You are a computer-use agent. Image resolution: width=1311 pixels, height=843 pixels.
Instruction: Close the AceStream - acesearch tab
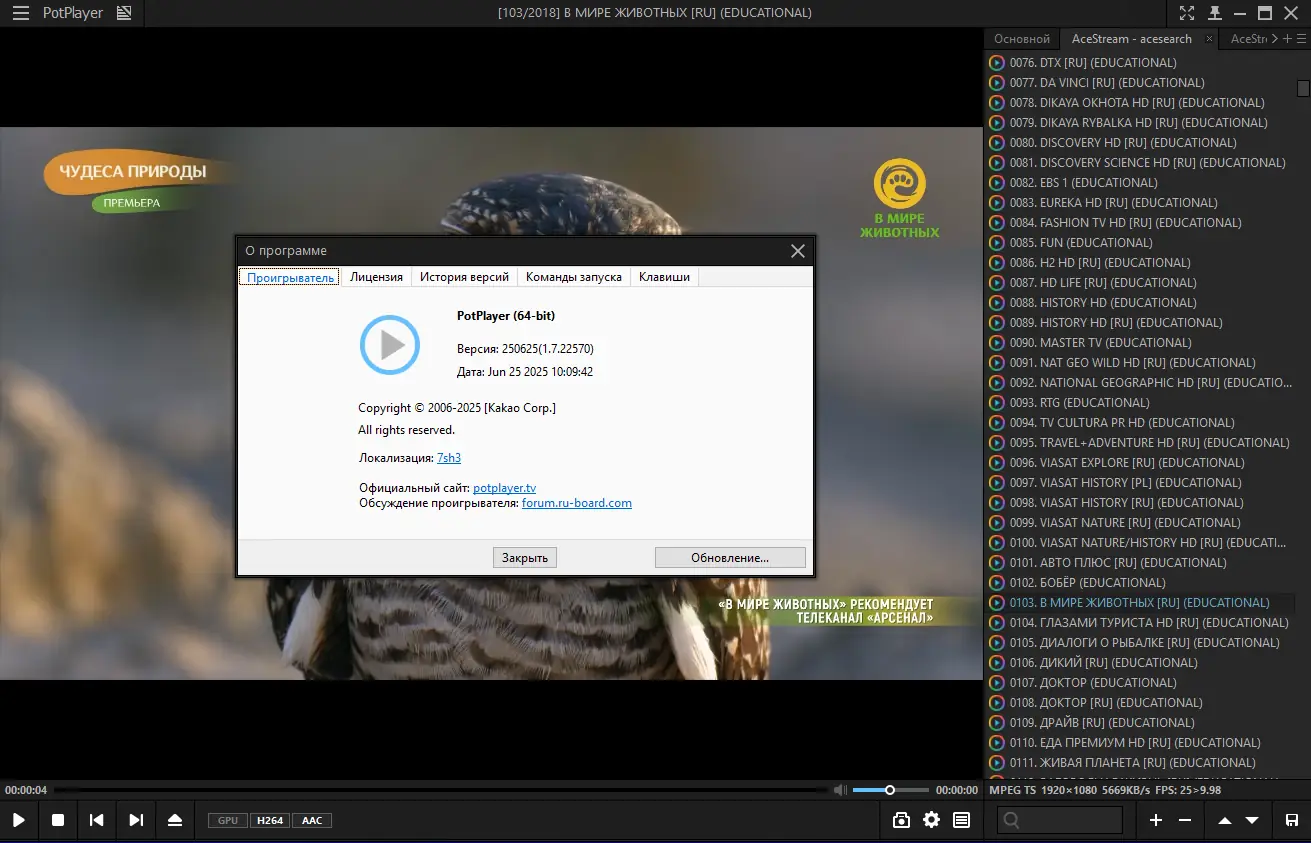pos(1209,39)
